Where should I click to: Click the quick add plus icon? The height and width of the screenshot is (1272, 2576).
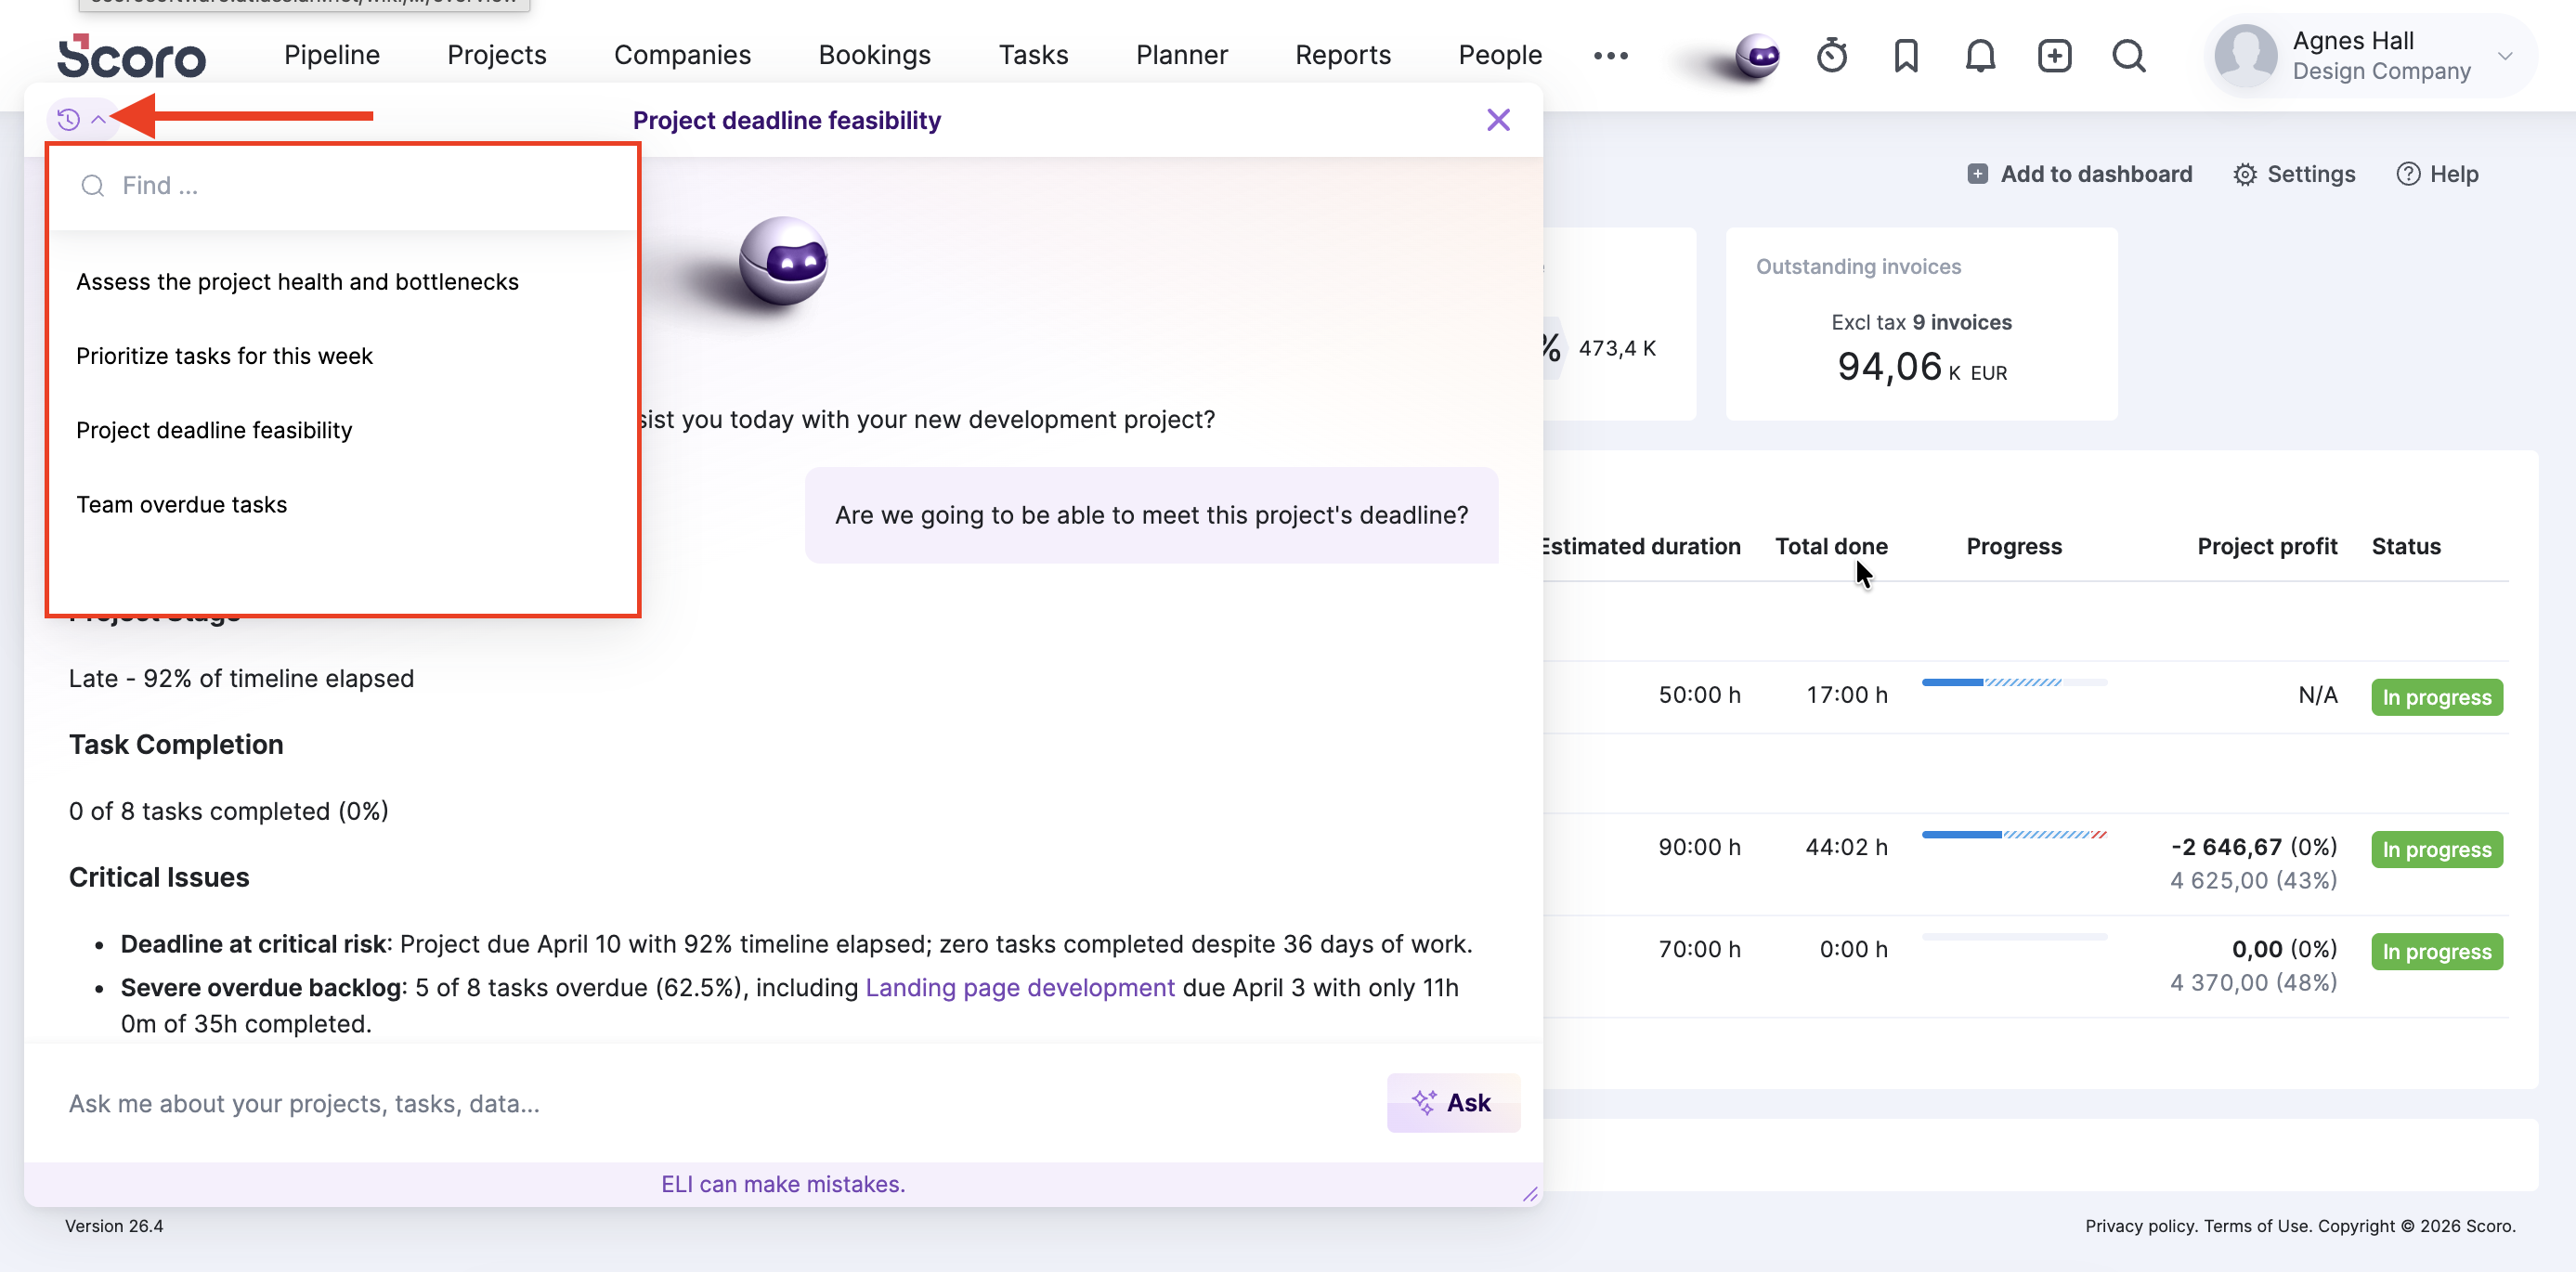coord(2054,56)
